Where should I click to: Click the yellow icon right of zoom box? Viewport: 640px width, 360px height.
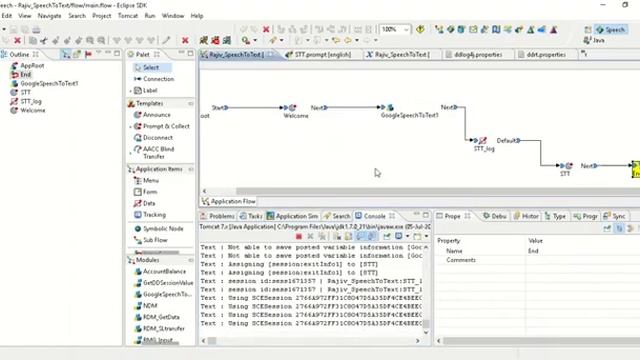pyautogui.click(x=420, y=29)
